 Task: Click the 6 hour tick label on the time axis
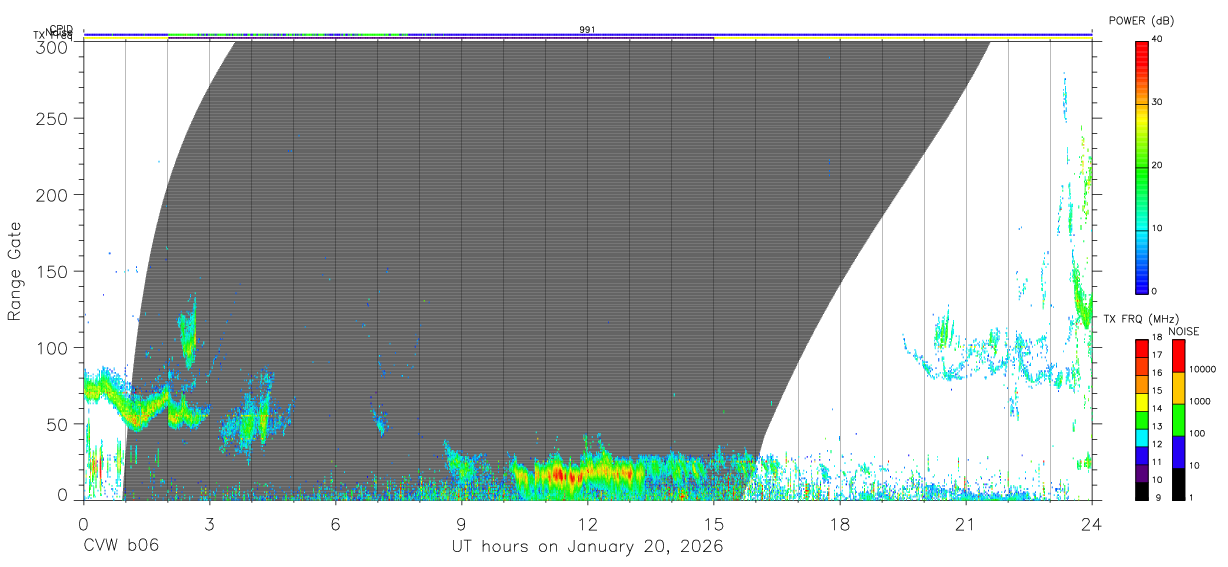[335, 524]
